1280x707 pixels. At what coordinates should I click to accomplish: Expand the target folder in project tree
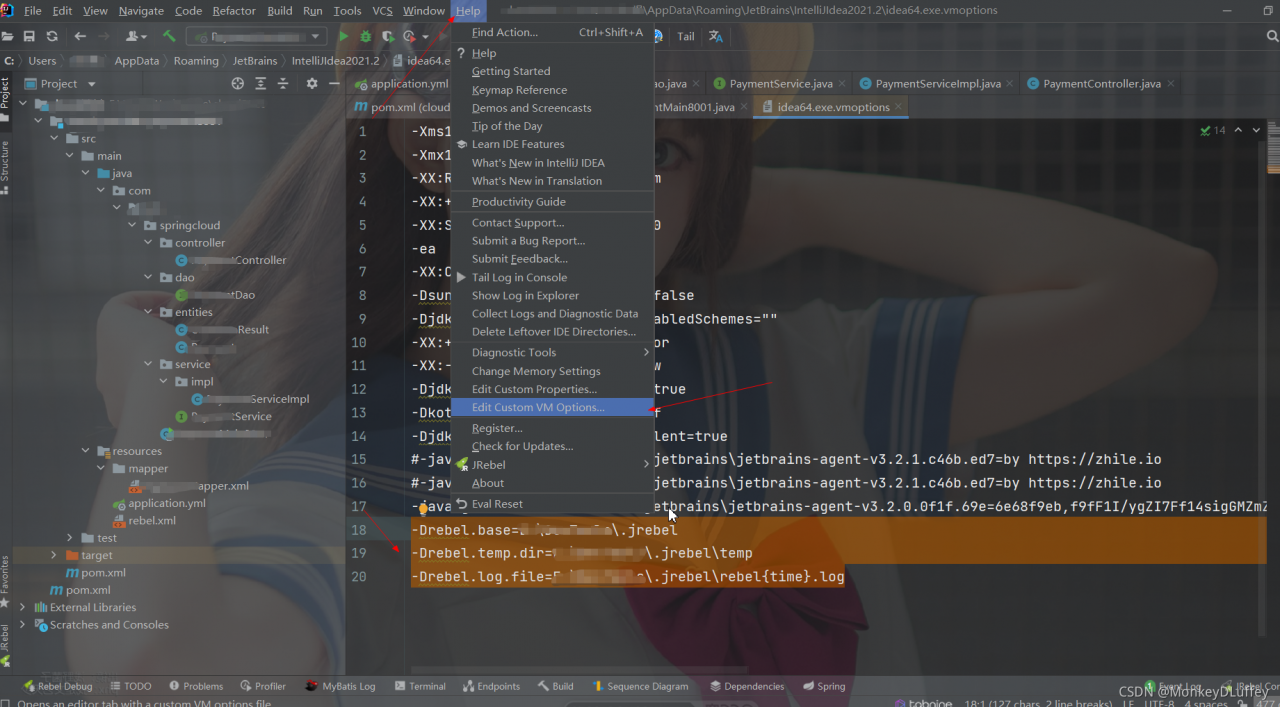[x=54, y=555]
